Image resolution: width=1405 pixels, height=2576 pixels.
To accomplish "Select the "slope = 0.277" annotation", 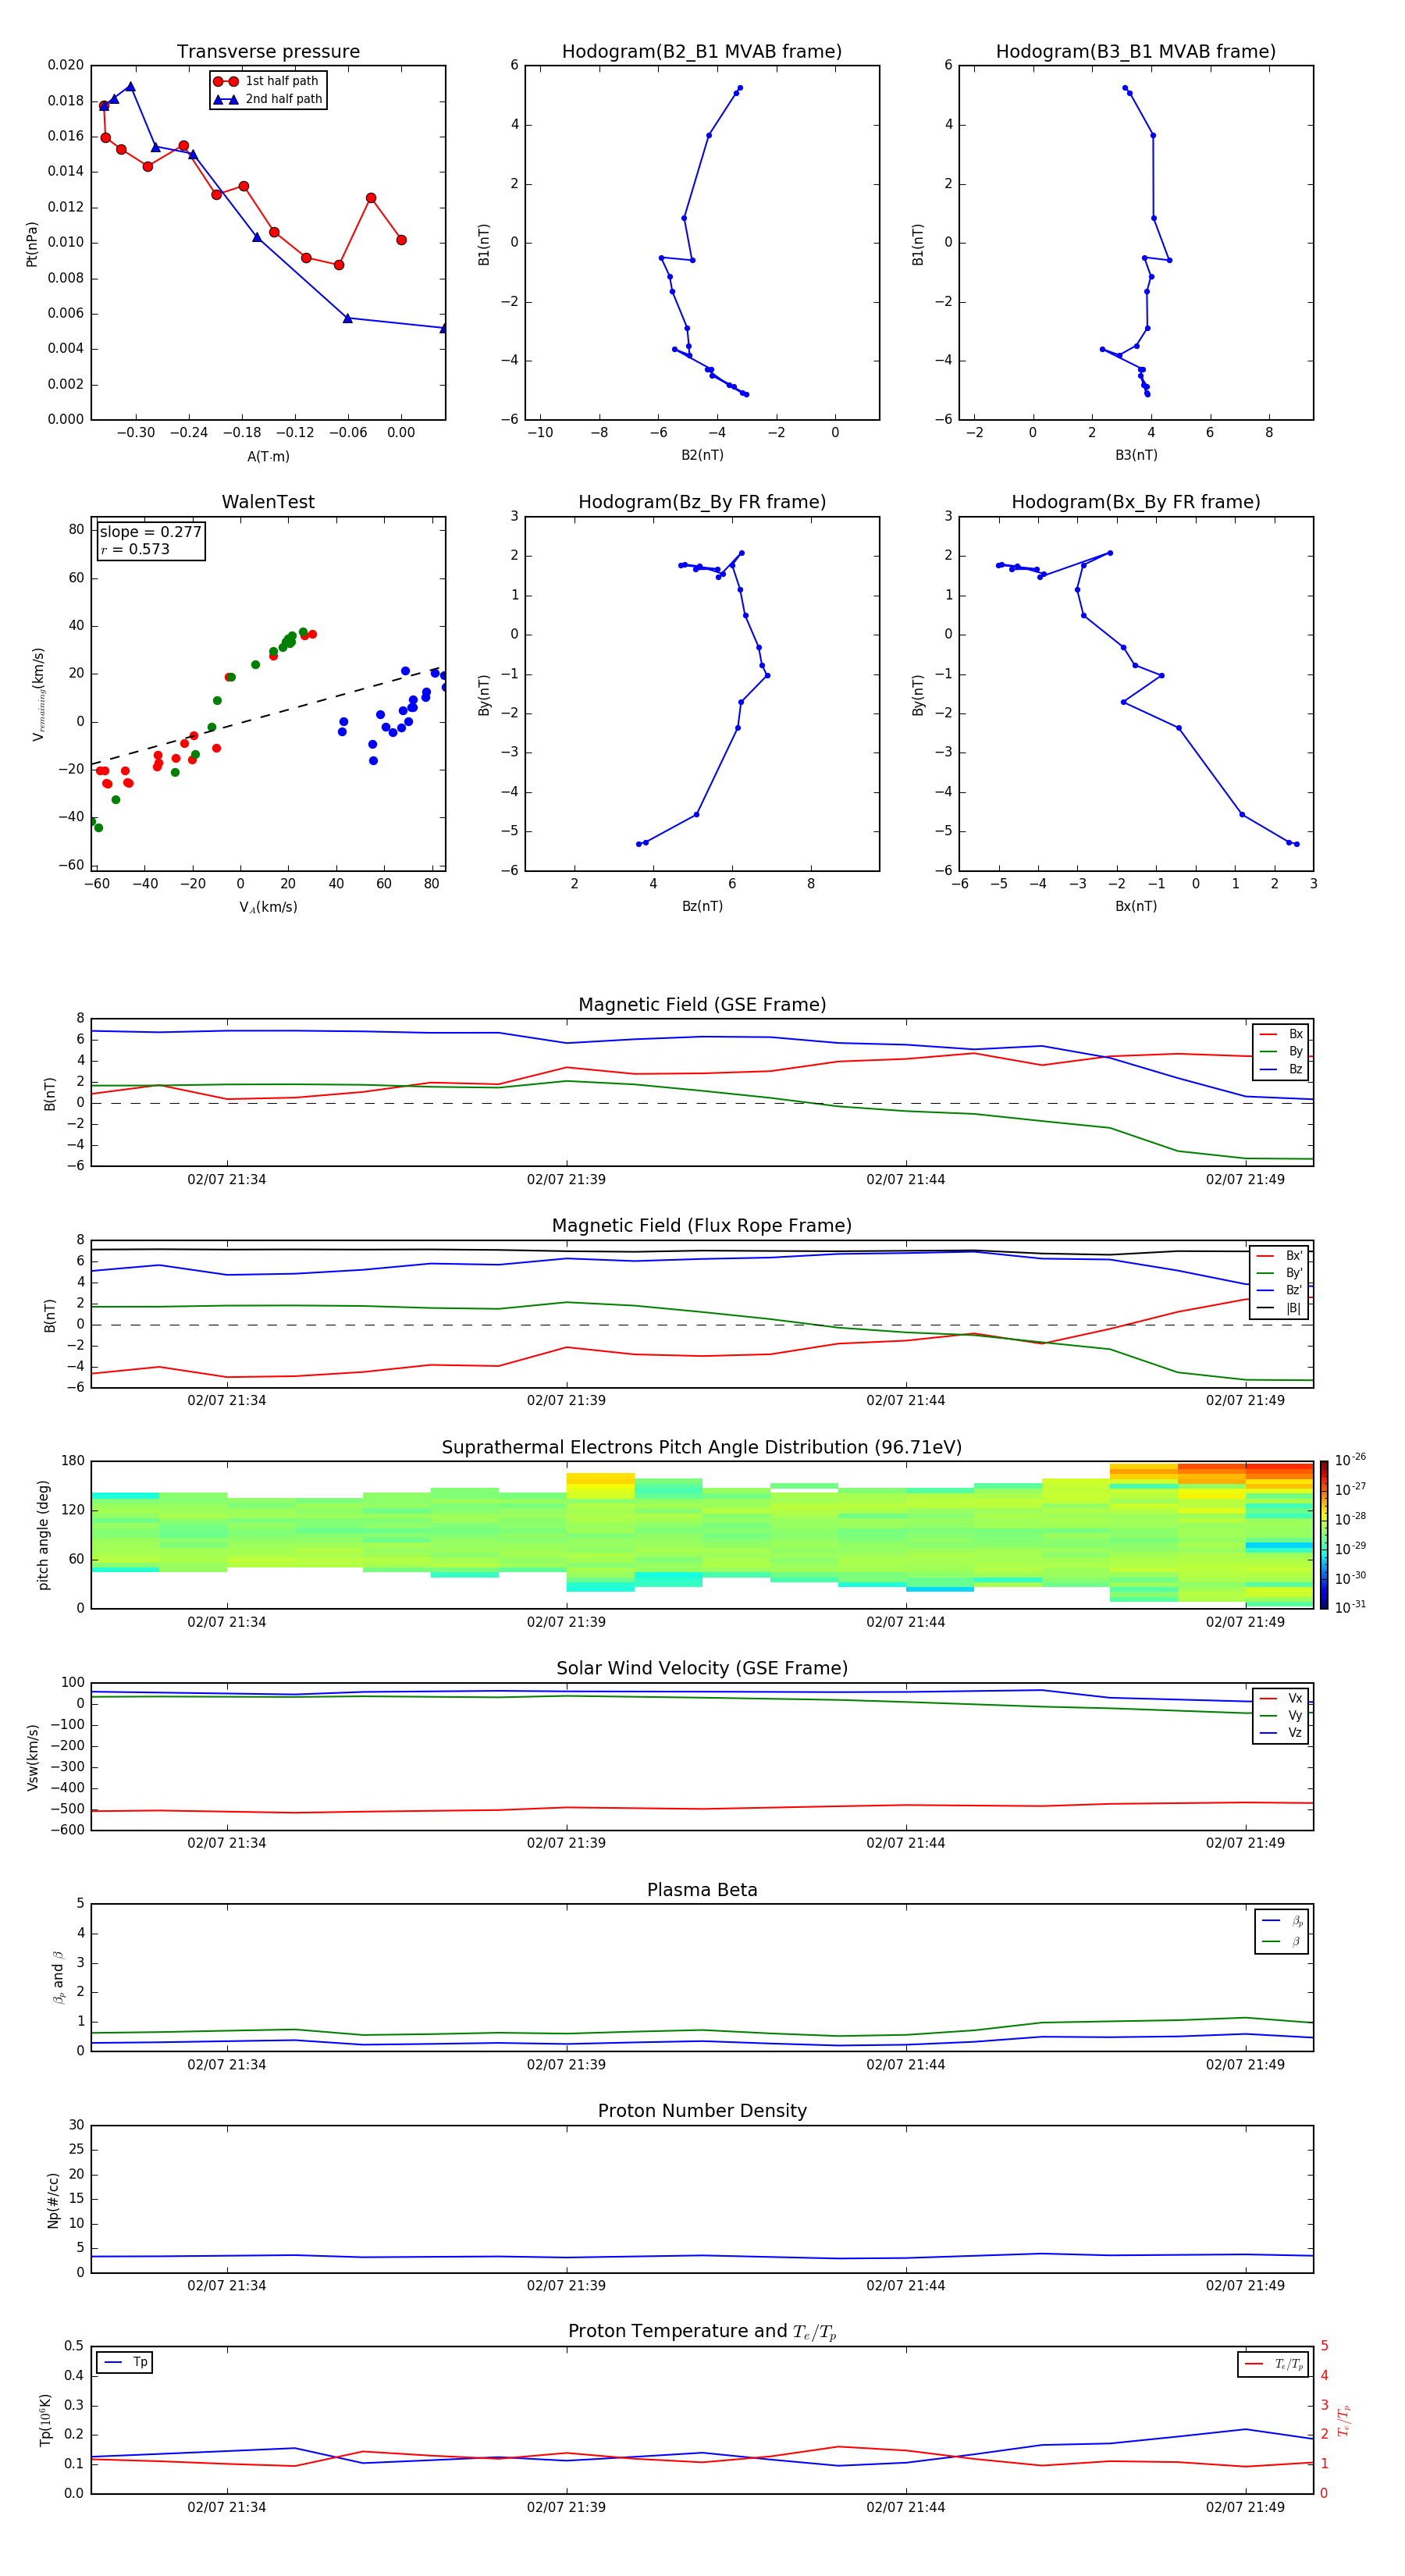I will coord(150,532).
